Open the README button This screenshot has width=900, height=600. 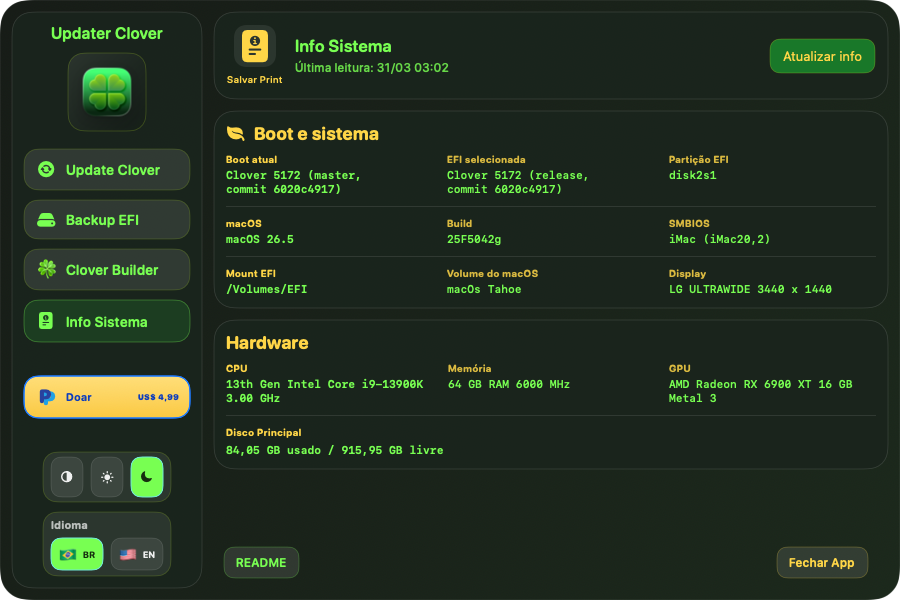tap(261, 562)
